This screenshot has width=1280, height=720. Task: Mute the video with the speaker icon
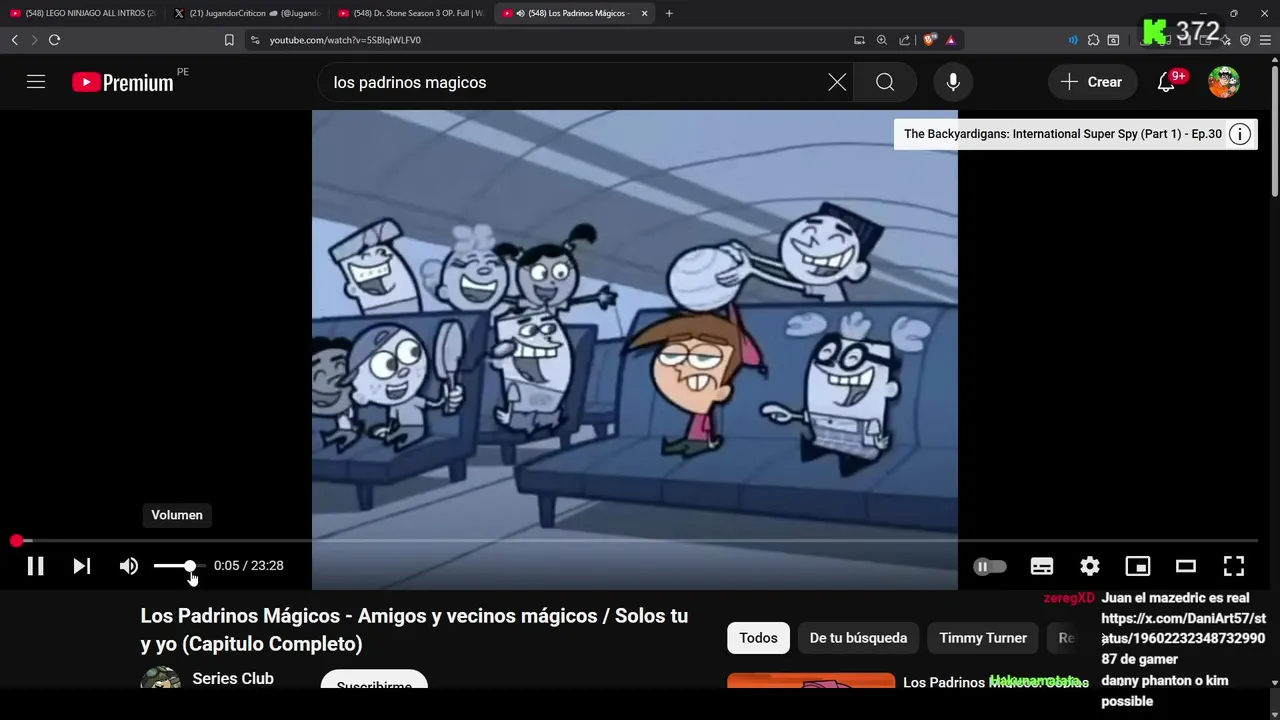(x=129, y=566)
